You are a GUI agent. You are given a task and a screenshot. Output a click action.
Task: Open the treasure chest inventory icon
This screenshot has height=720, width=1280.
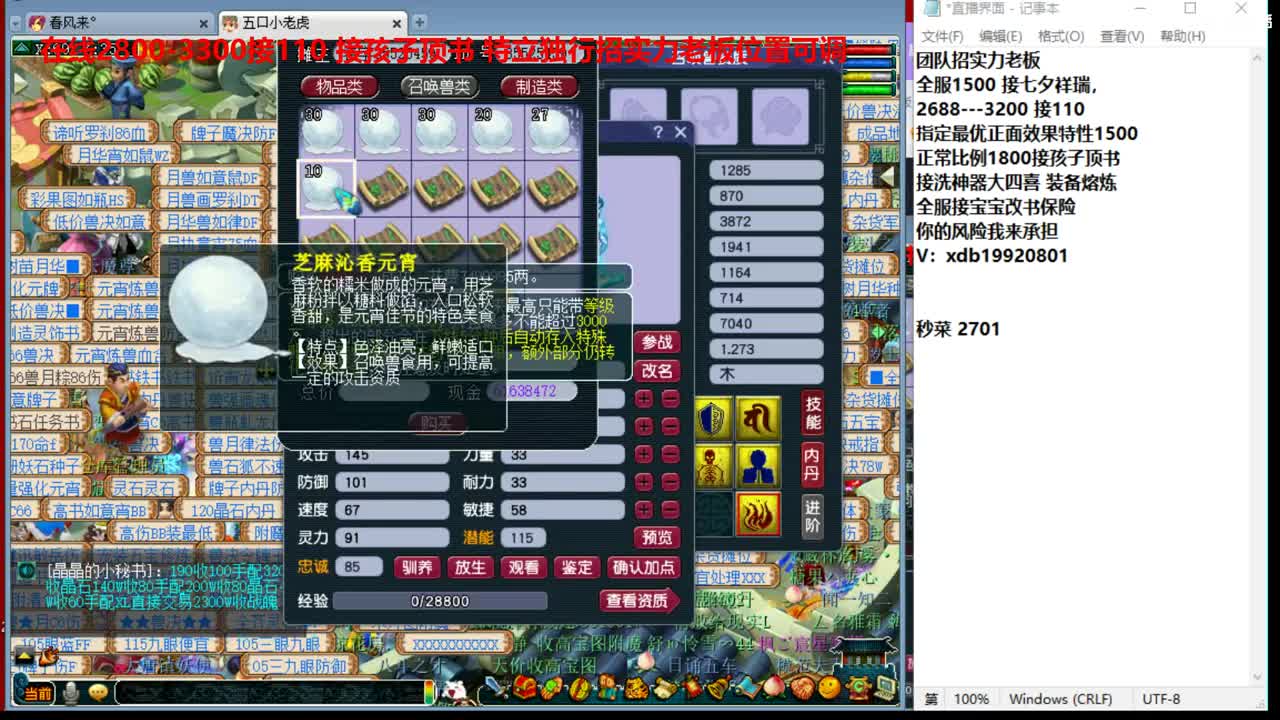(525, 687)
